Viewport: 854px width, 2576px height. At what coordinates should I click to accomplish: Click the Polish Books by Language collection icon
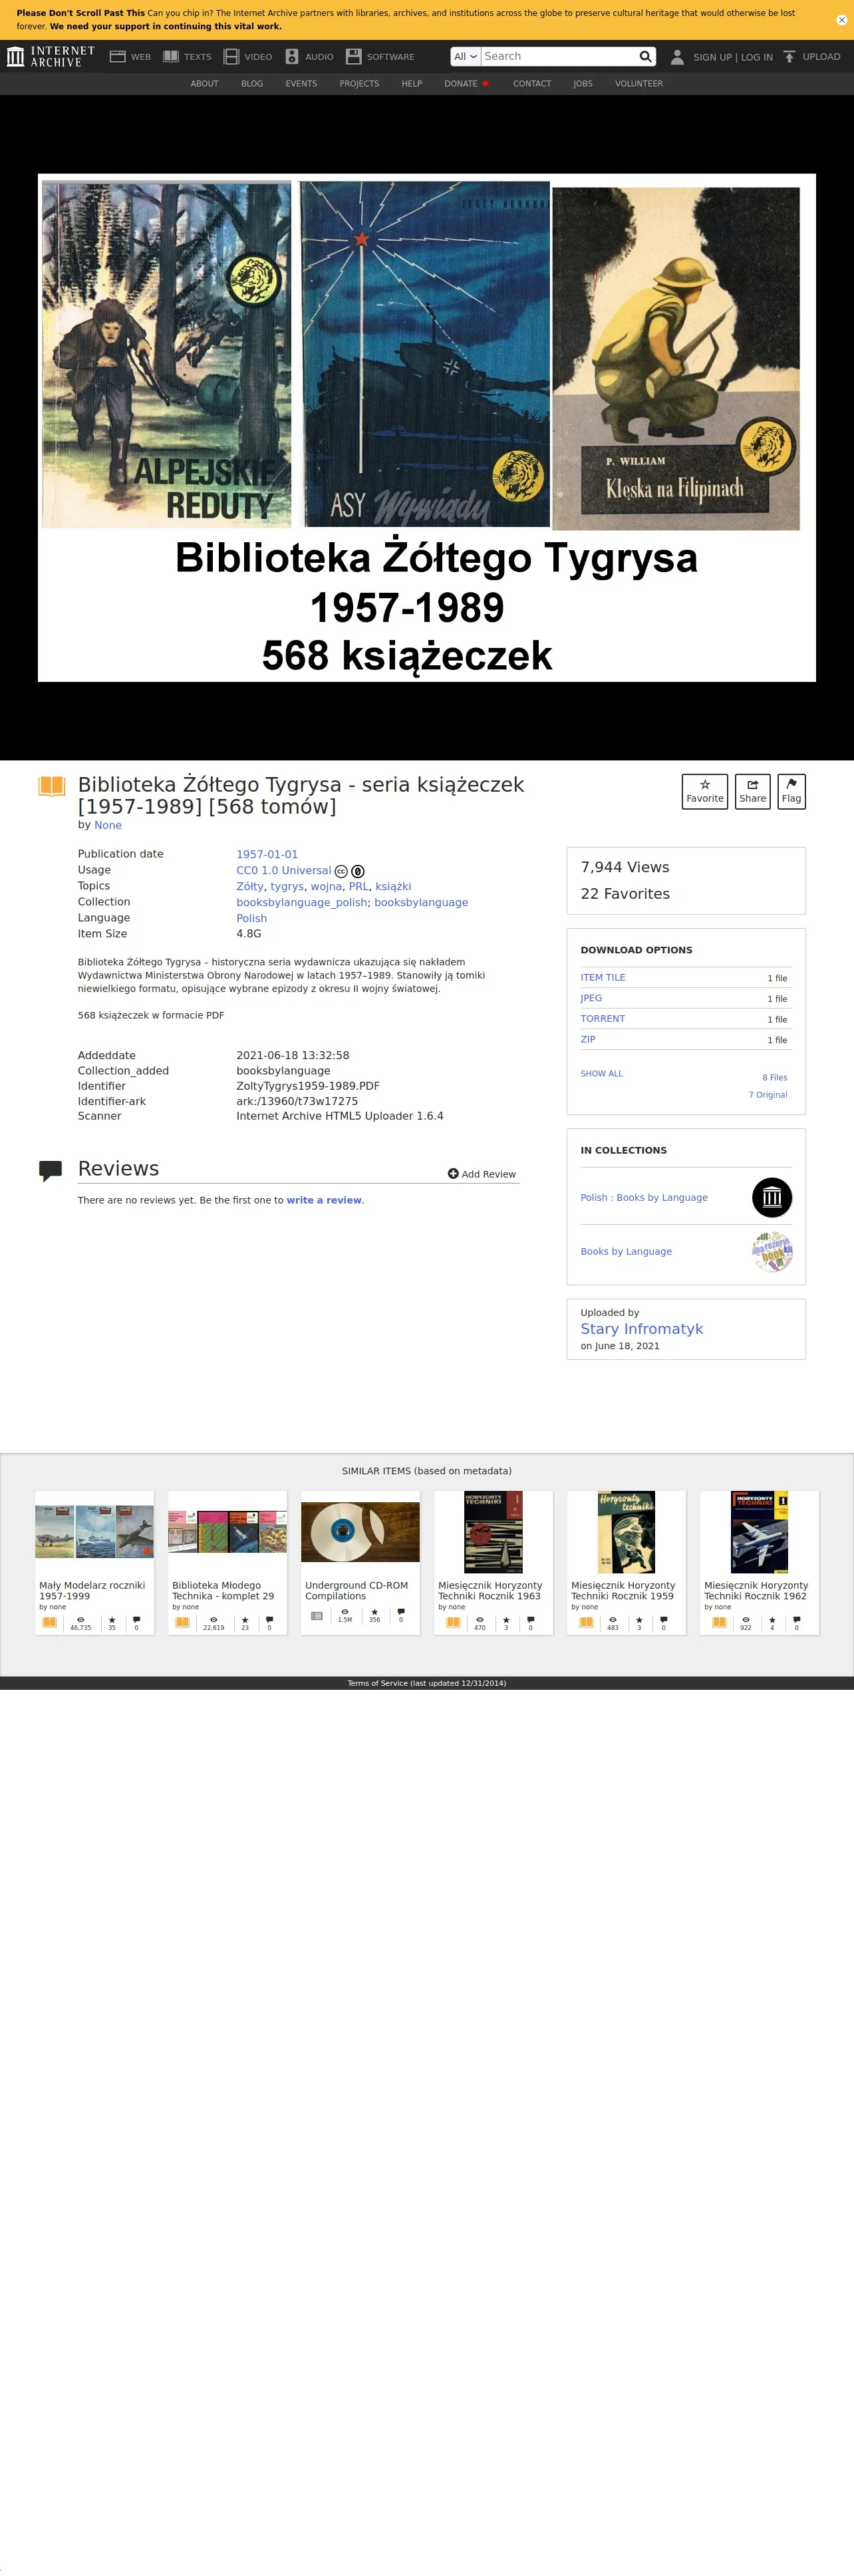772,1197
